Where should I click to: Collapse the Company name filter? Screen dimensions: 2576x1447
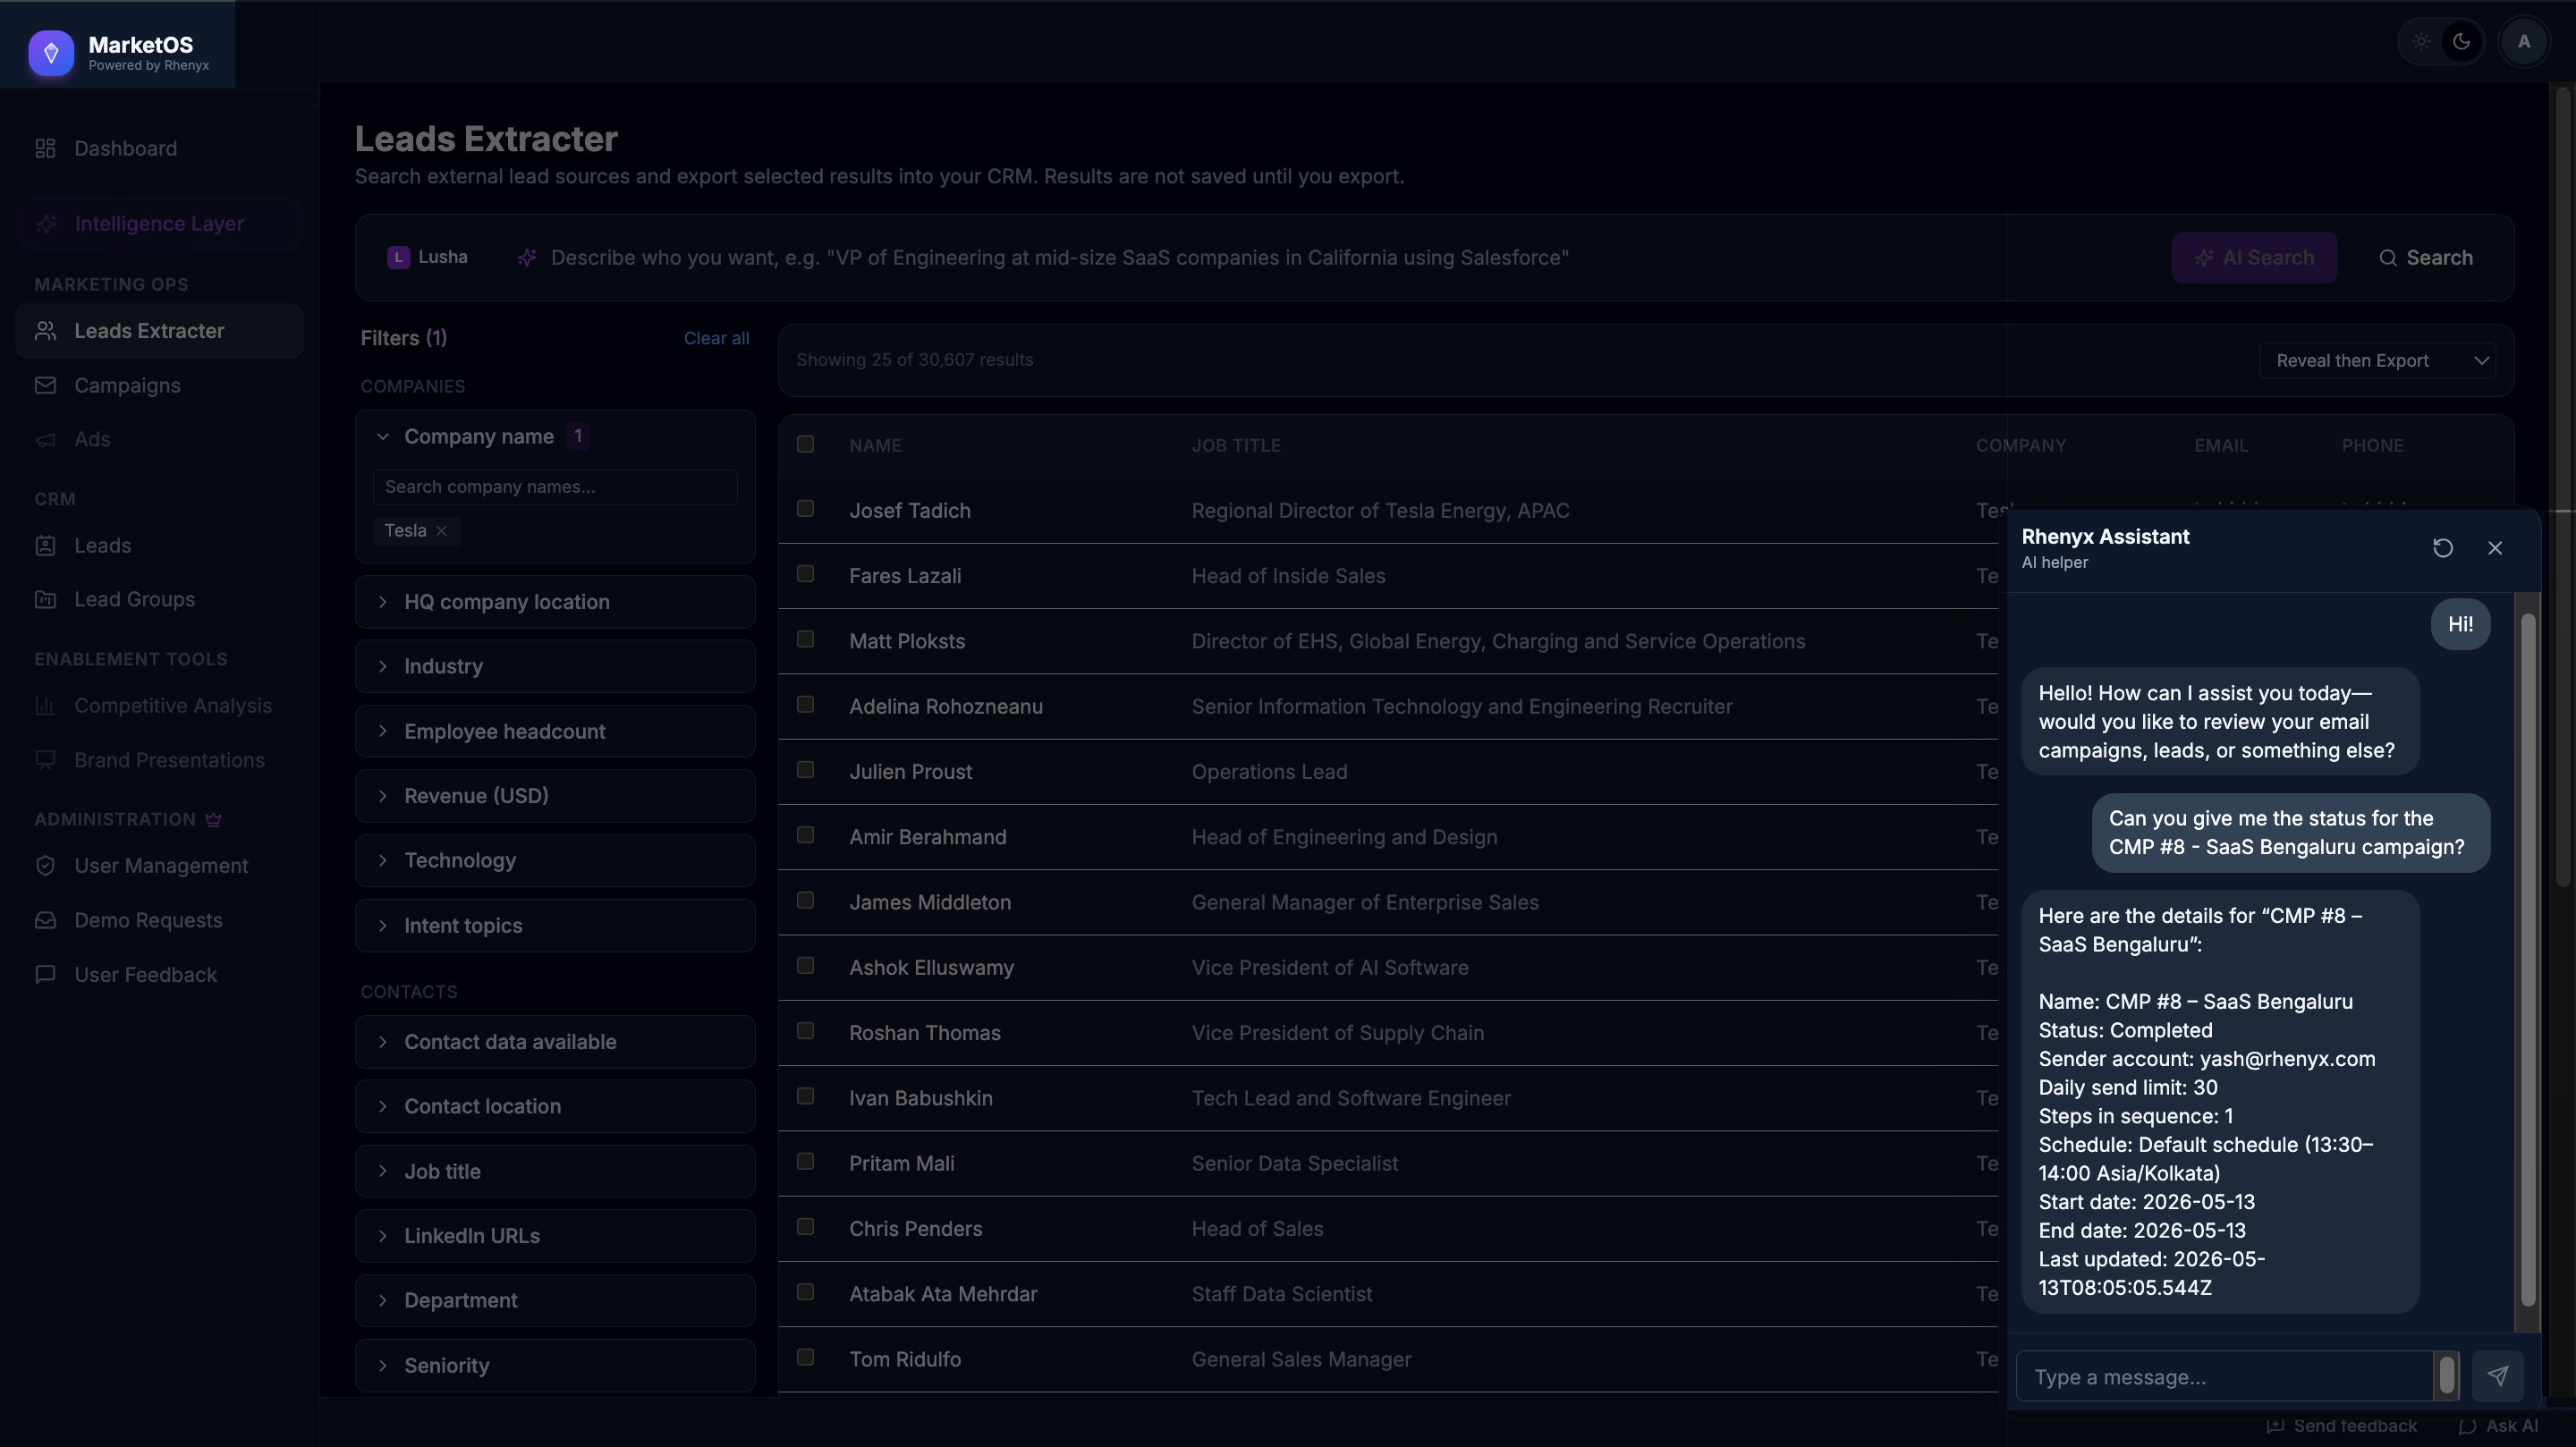click(555, 436)
